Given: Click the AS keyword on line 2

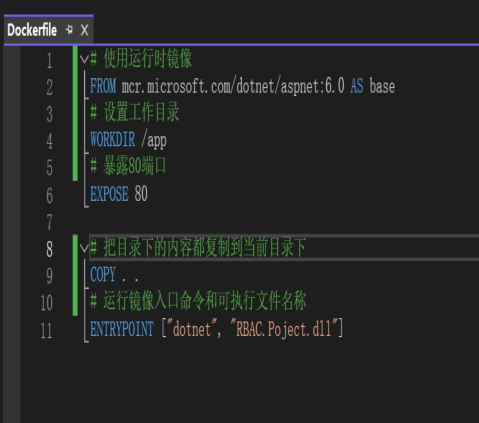Looking at the screenshot, I should pos(357,86).
